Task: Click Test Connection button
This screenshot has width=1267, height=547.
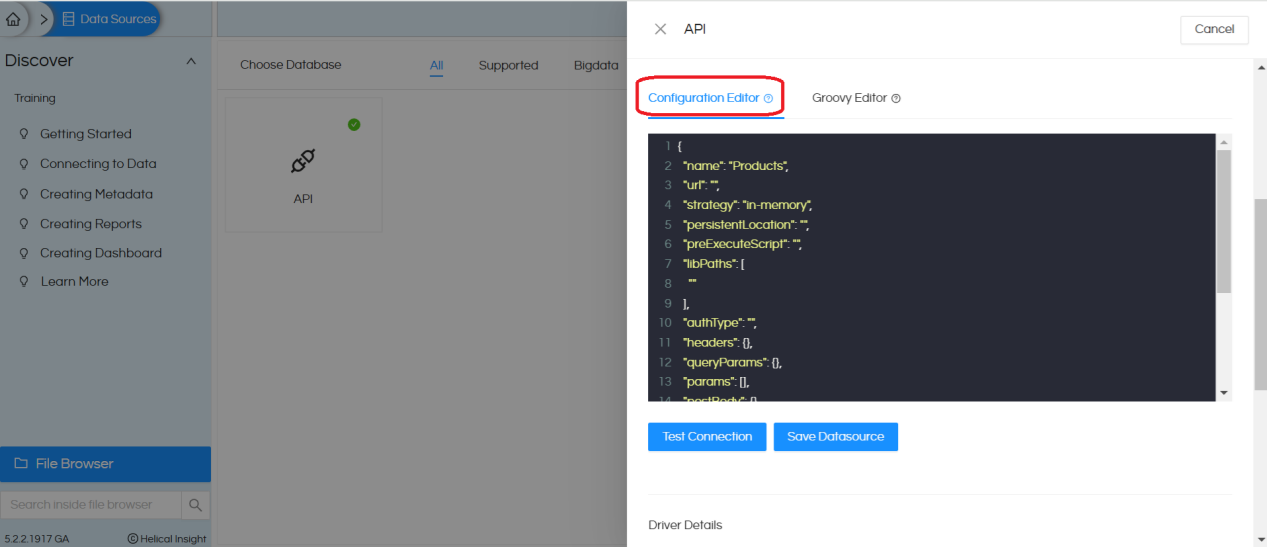Action: 707,437
